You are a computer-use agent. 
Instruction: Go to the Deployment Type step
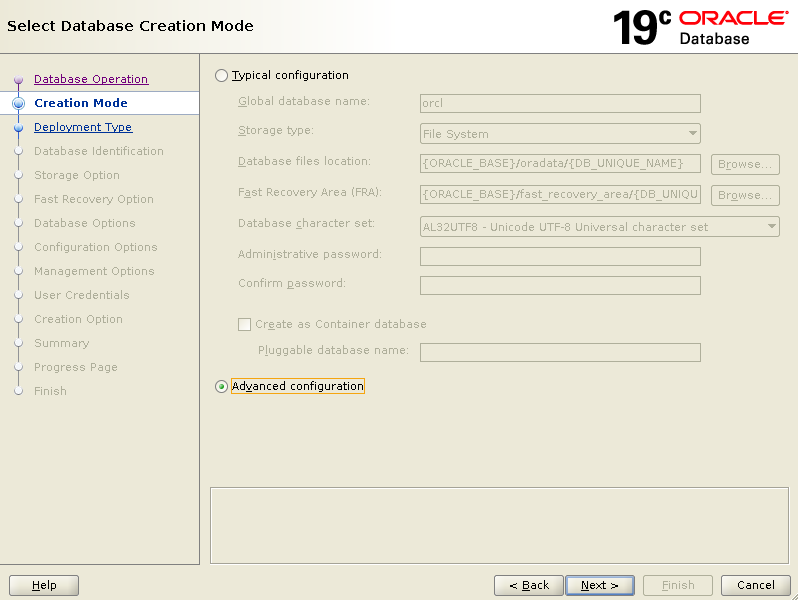pos(83,127)
